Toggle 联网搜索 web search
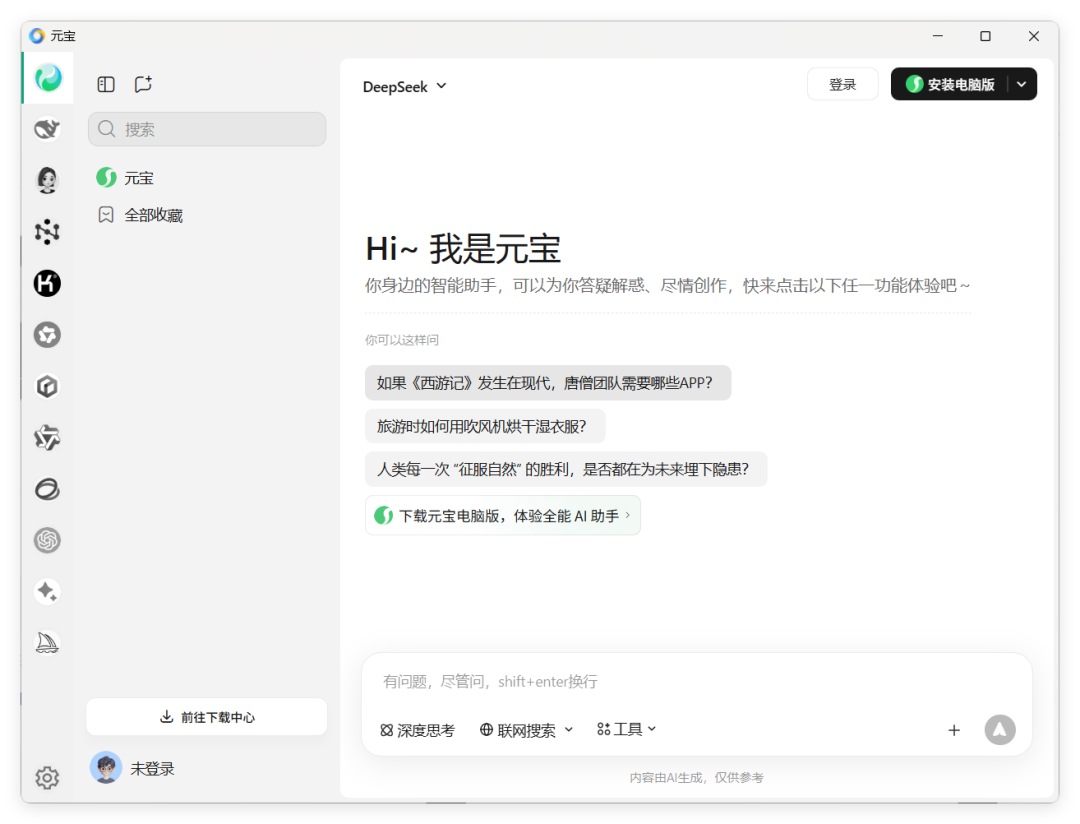Image resolution: width=1080 pixels, height=824 pixels. click(517, 730)
